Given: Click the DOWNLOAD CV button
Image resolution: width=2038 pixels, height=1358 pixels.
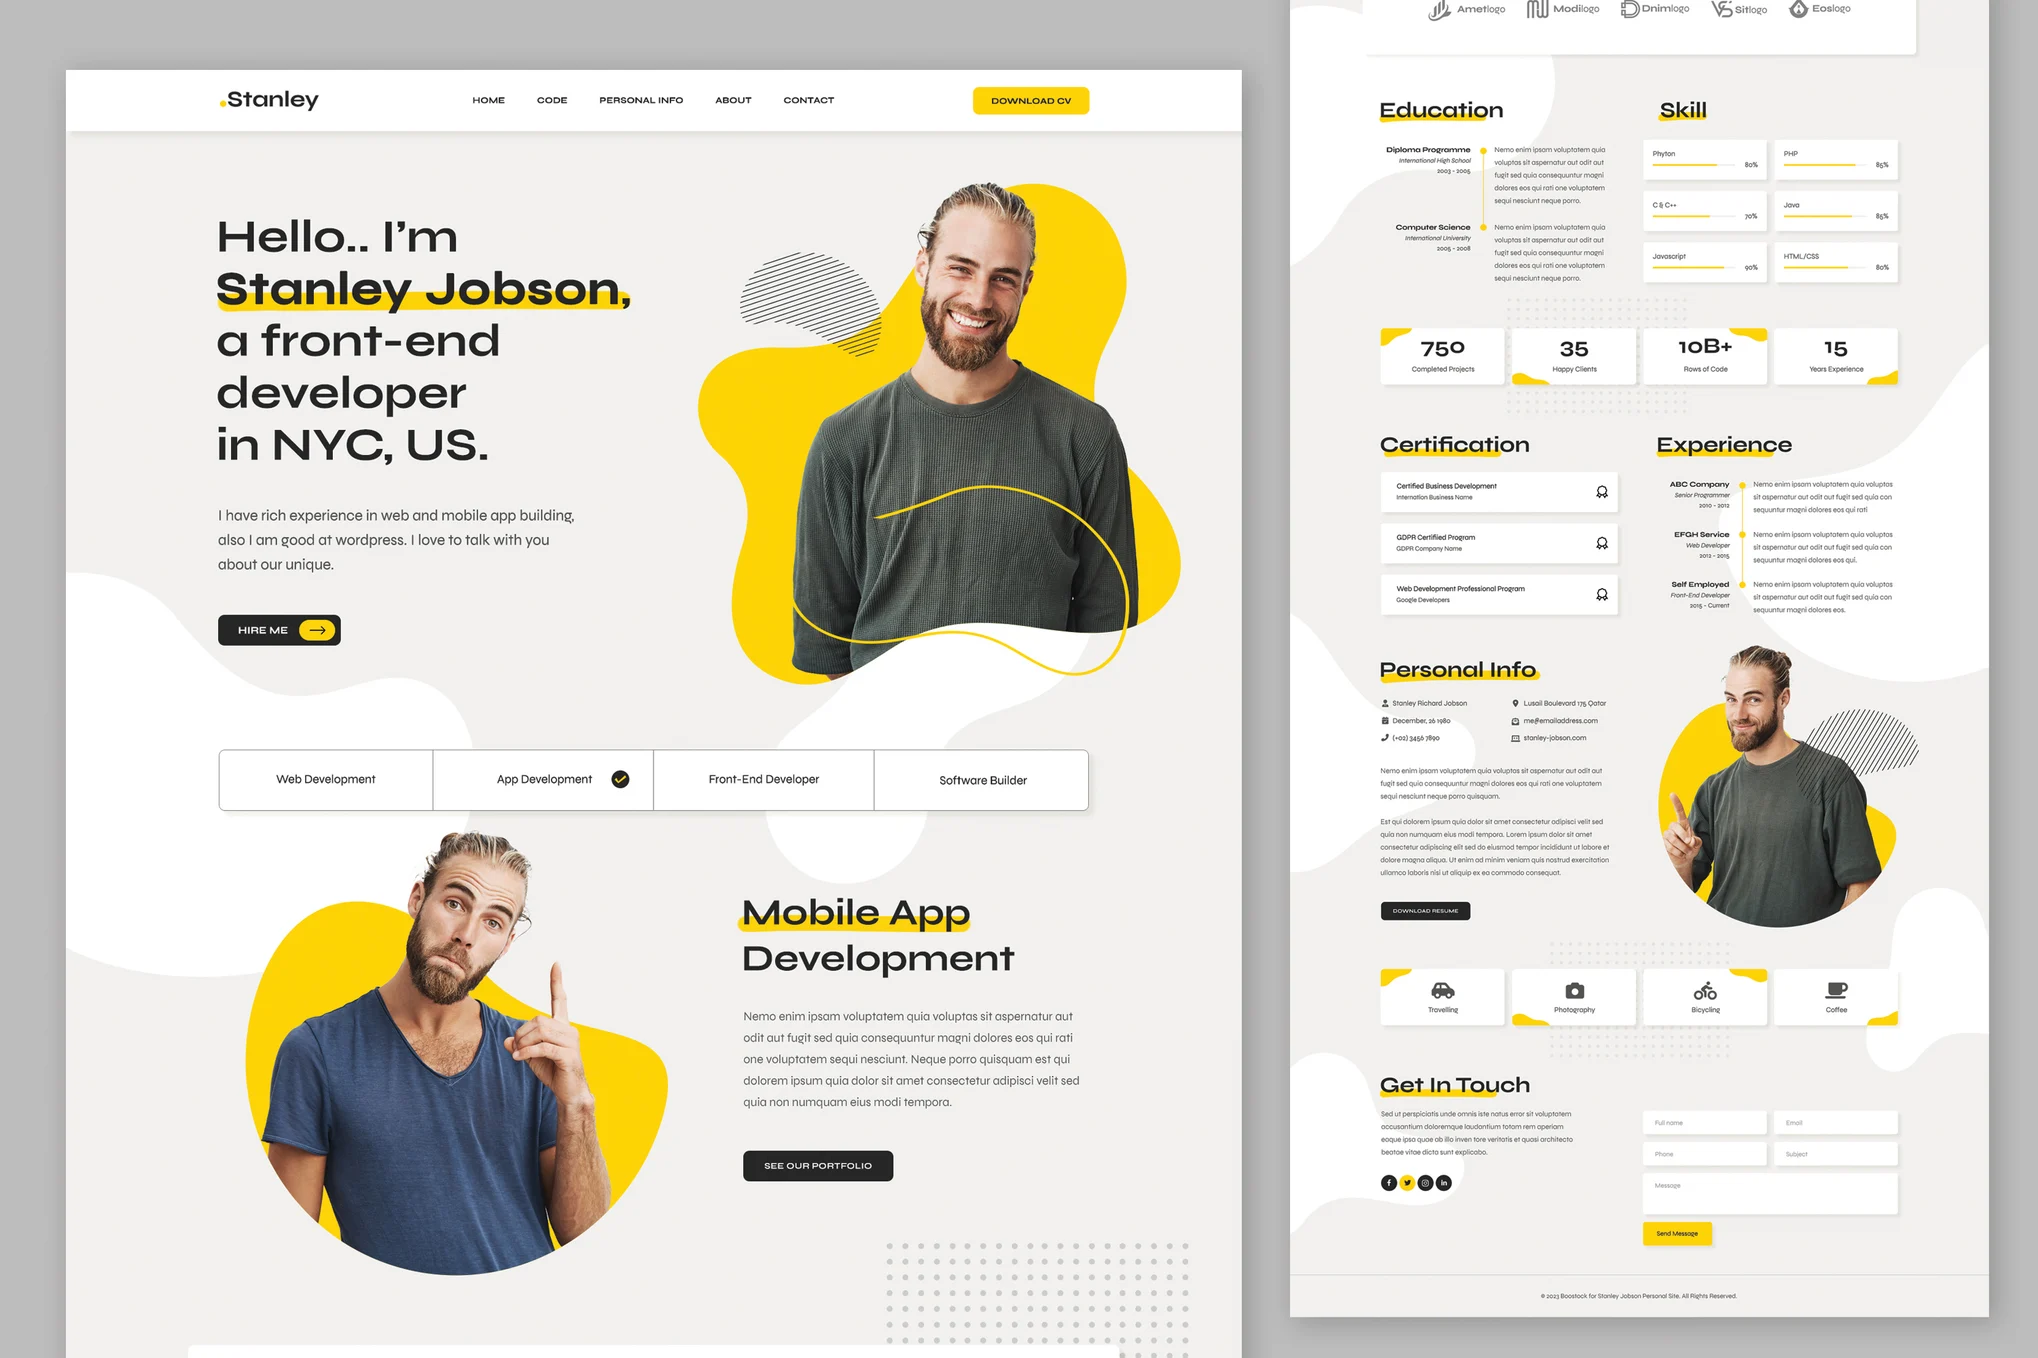Looking at the screenshot, I should [1029, 100].
